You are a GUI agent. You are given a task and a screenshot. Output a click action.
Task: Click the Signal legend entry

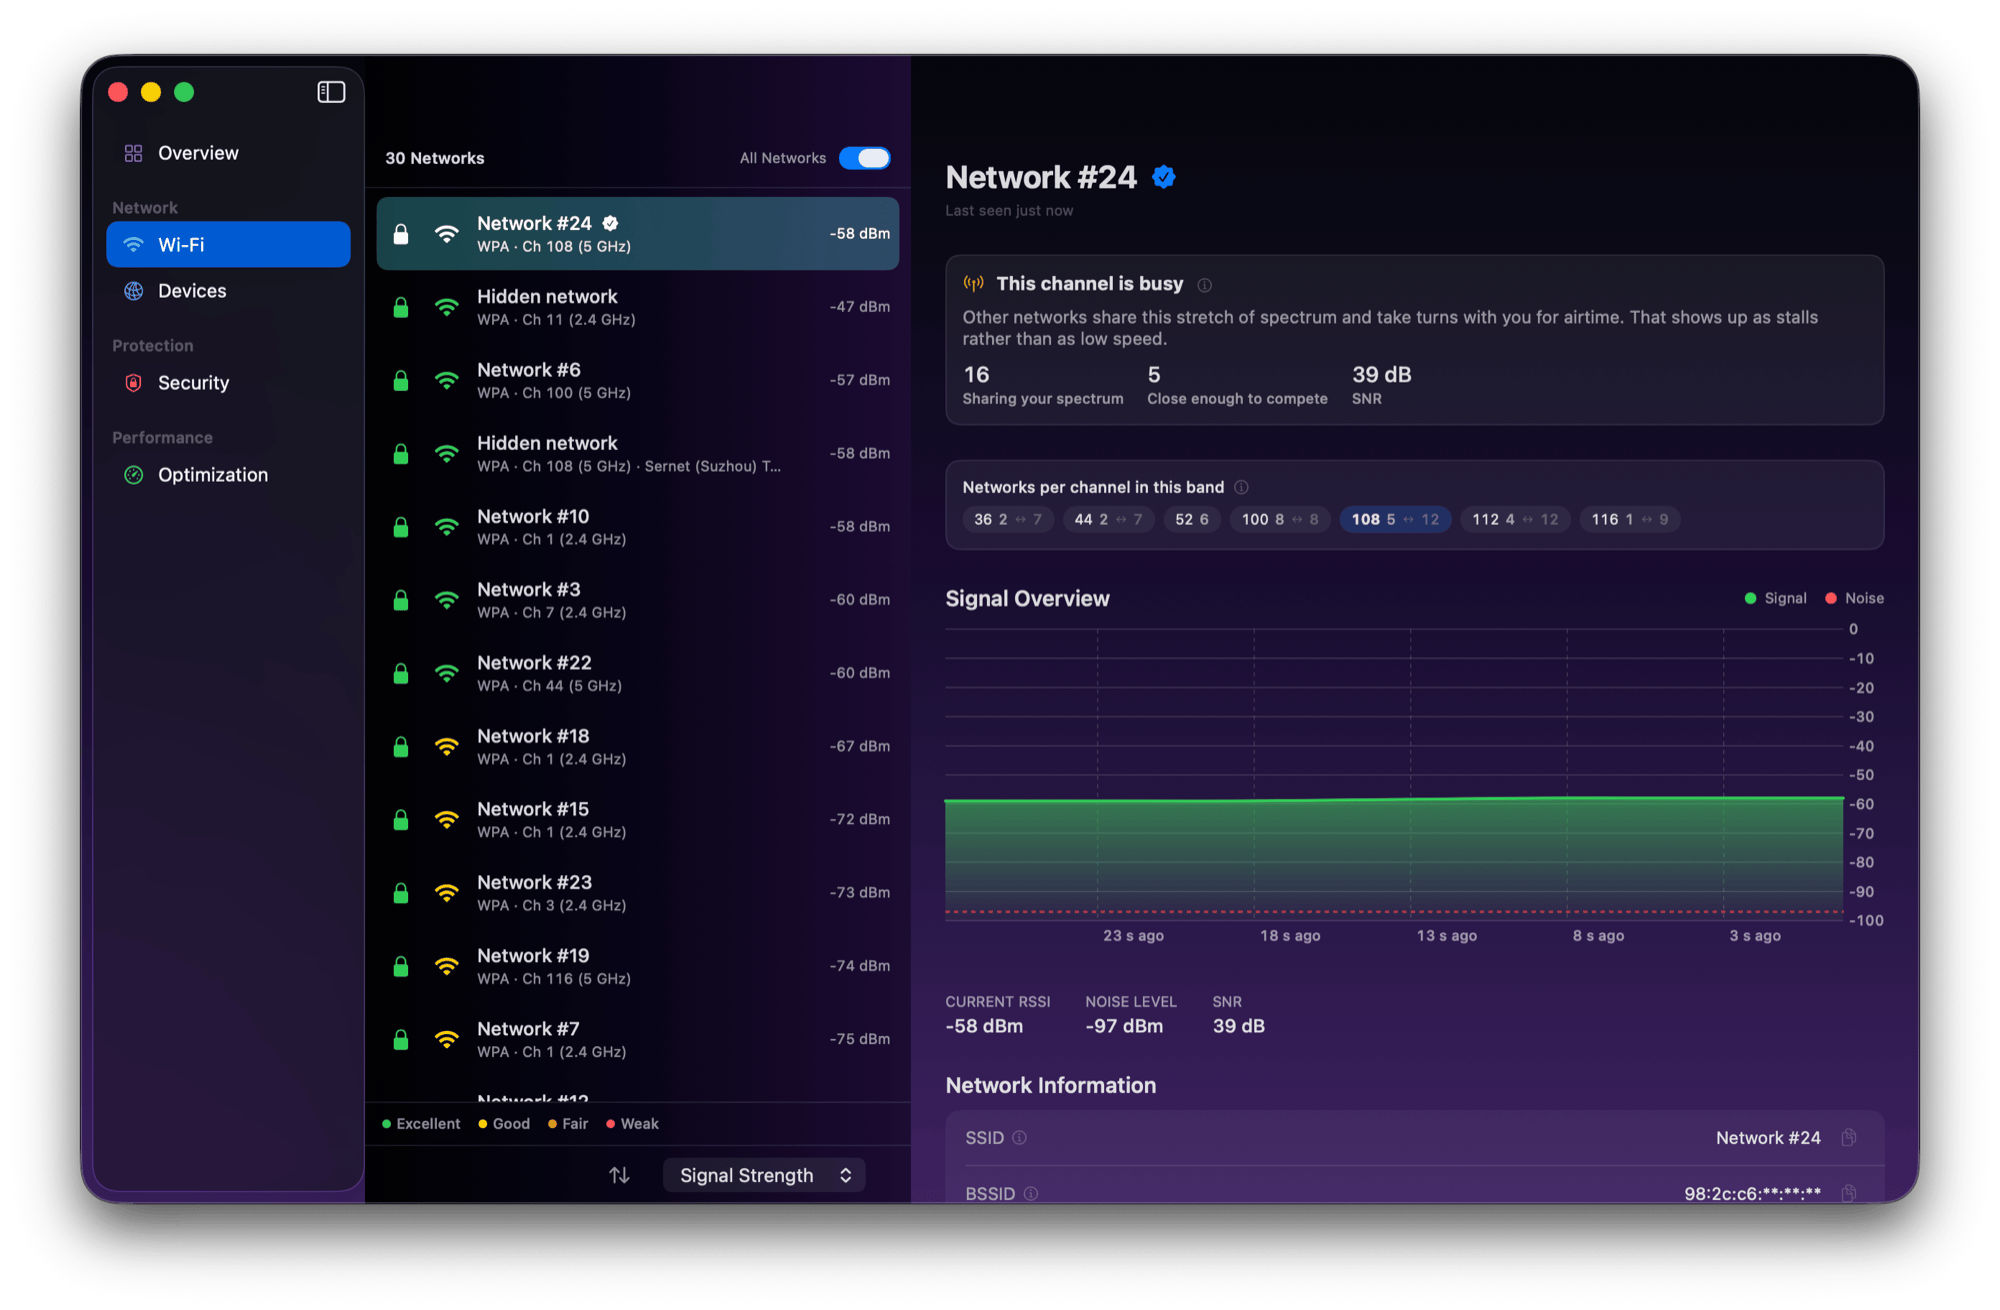pos(1775,598)
